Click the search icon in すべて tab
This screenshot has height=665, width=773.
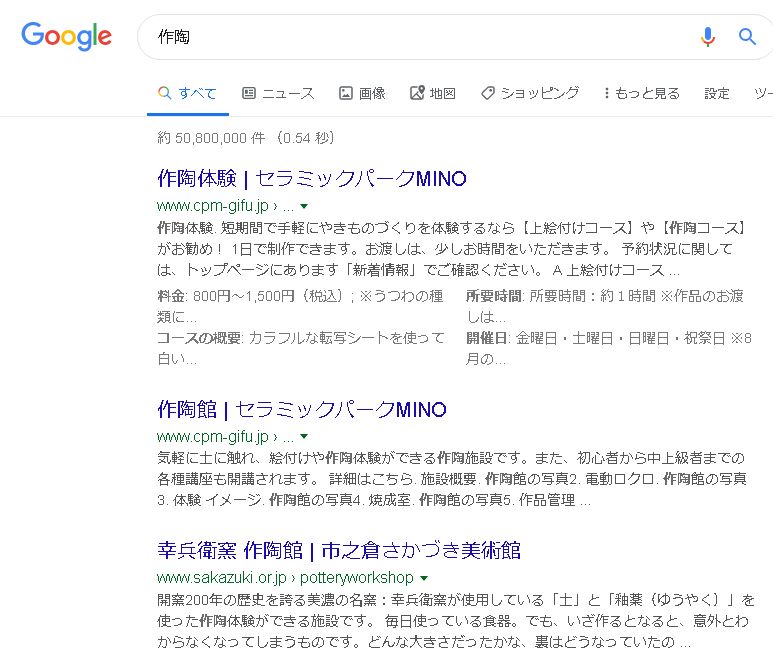(x=165, y=93)
